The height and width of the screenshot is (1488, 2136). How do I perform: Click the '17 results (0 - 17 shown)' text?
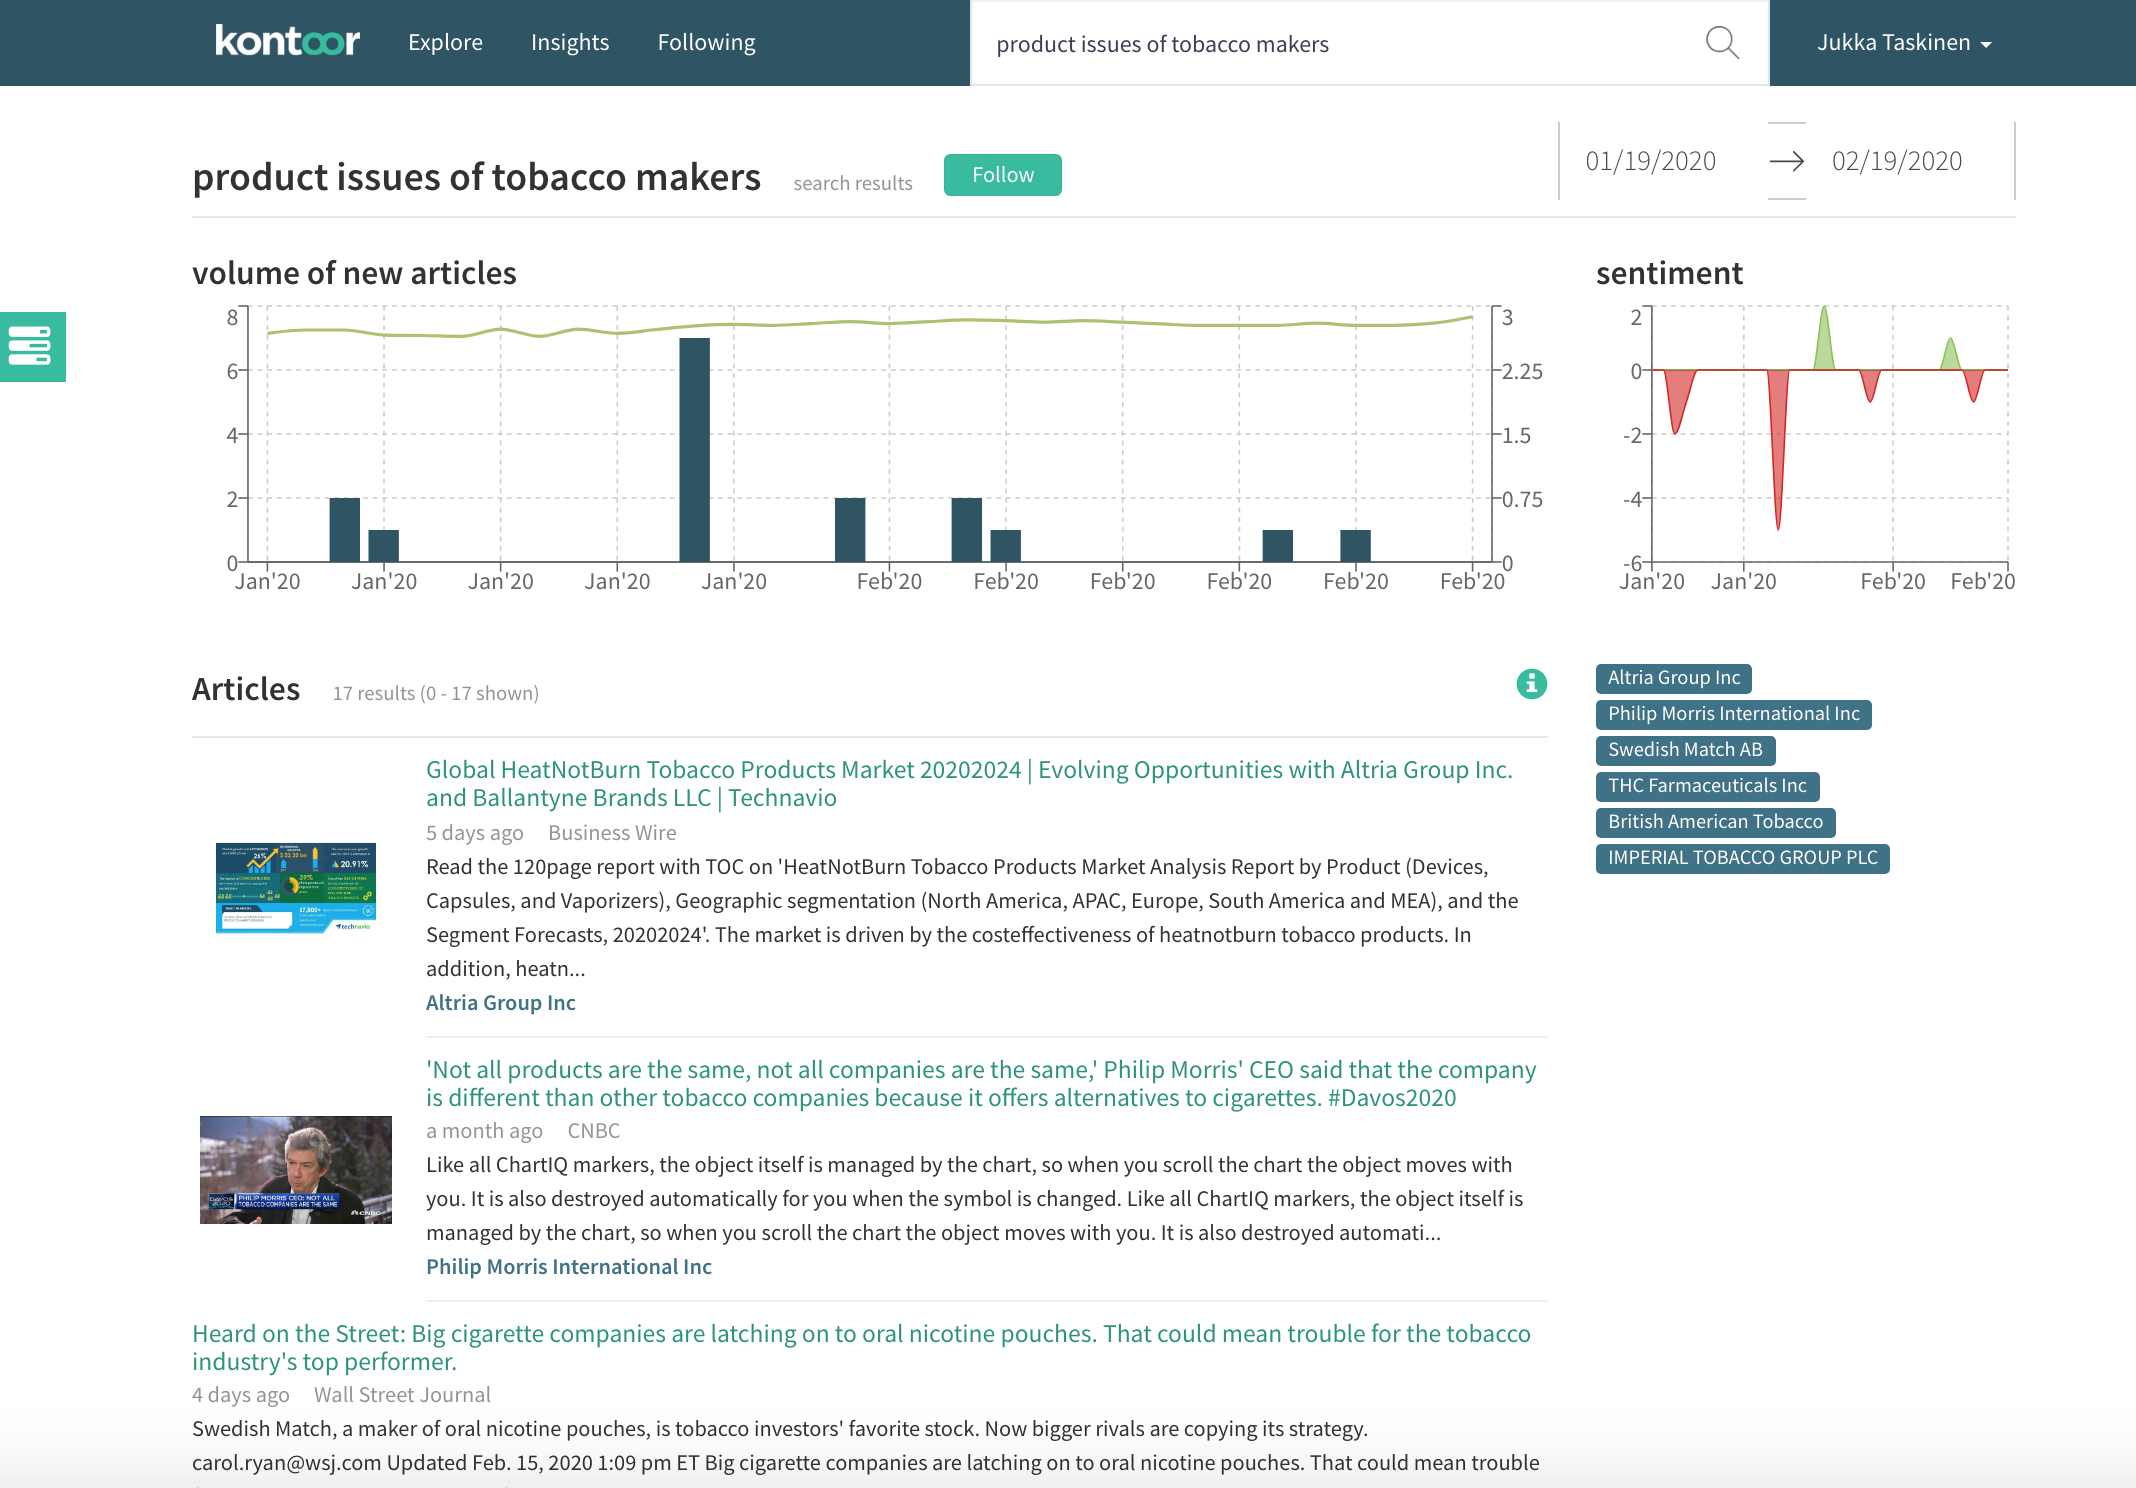436,693
